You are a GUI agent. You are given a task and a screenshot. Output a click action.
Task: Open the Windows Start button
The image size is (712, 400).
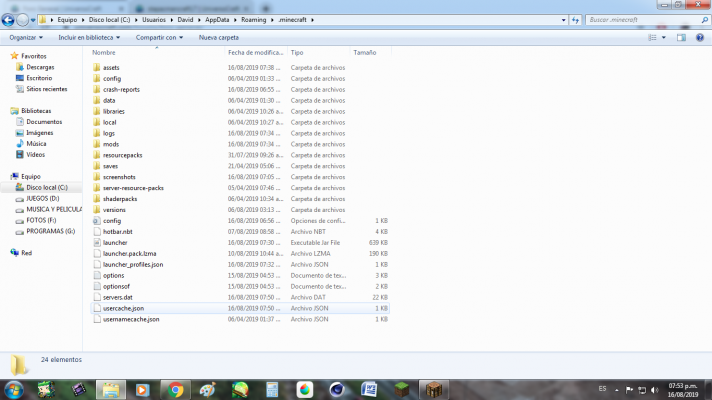[14, 390]
